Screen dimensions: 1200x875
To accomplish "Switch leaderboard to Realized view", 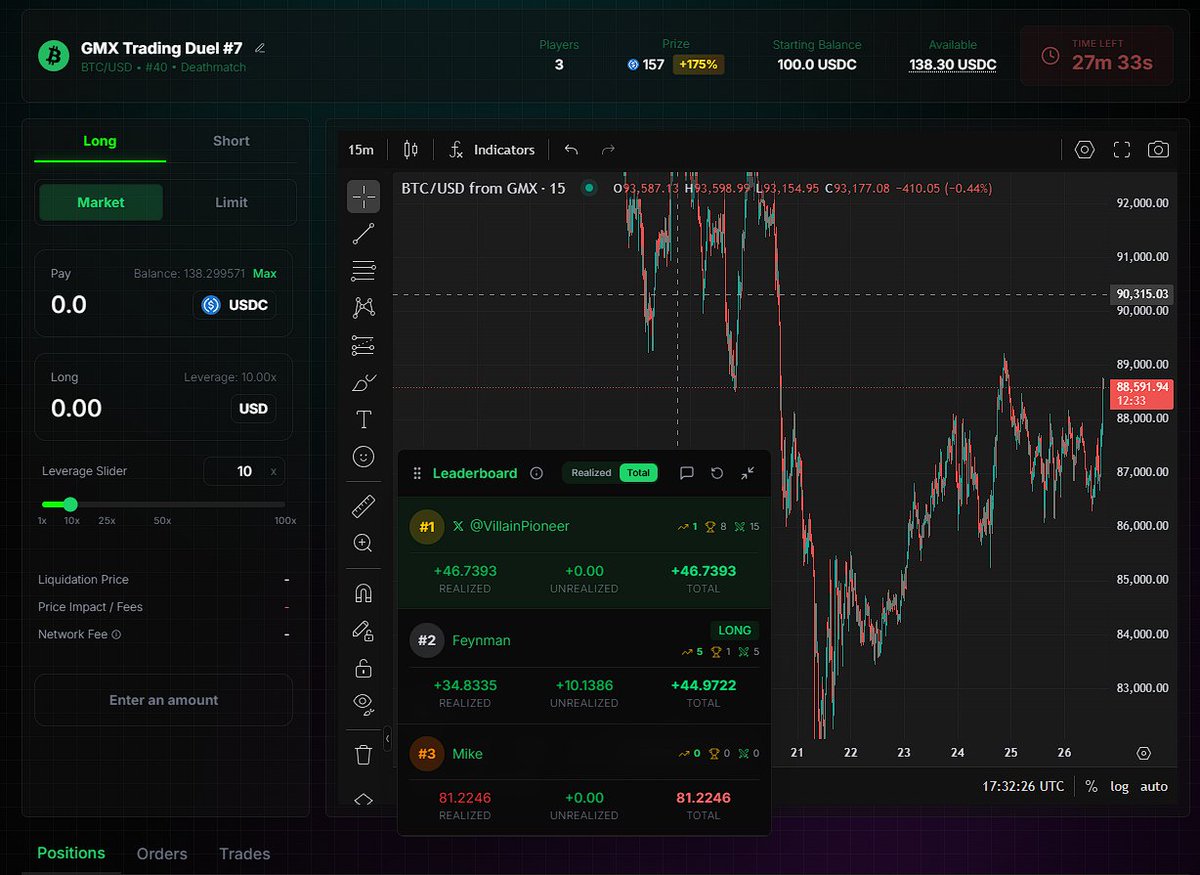I will coord(591,473).
